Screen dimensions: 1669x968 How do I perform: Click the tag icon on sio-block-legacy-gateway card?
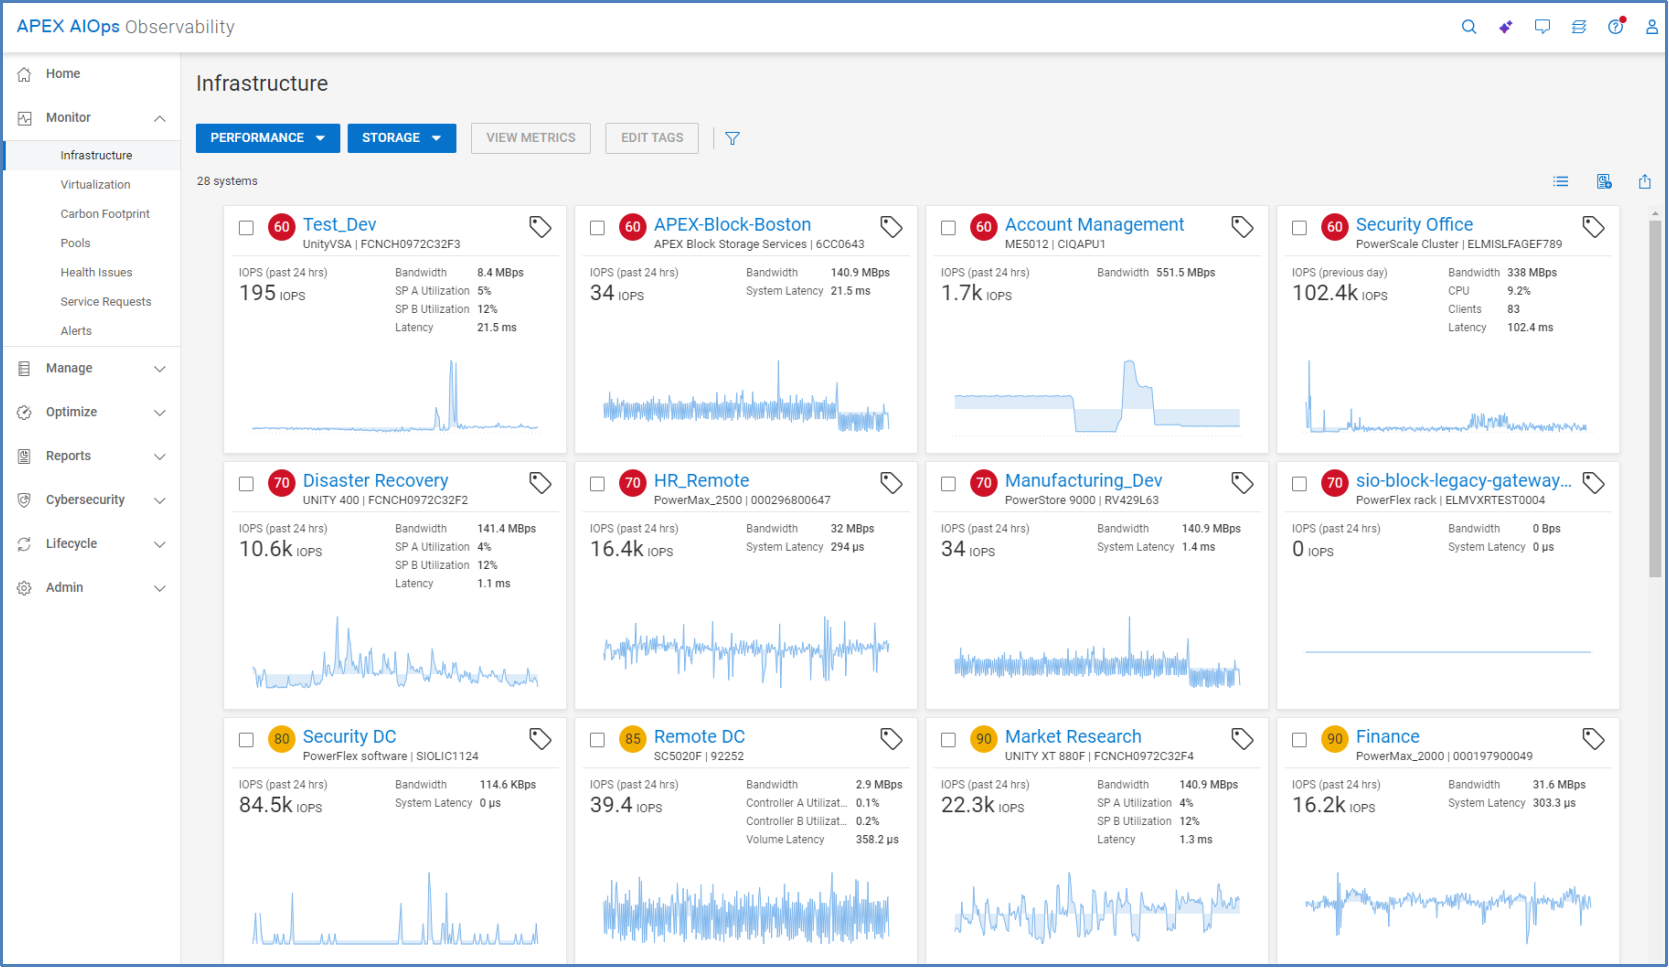pos(1593,483)
